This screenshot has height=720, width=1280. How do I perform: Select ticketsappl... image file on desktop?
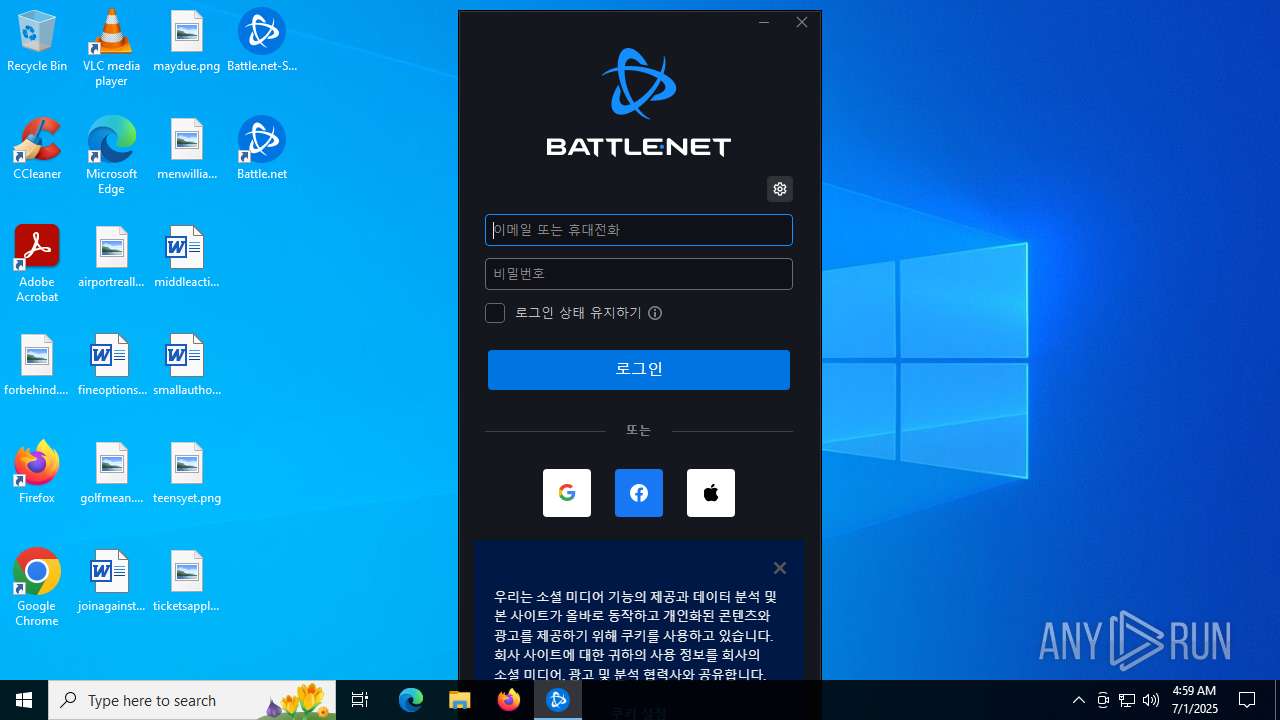(x=187, y=582)
